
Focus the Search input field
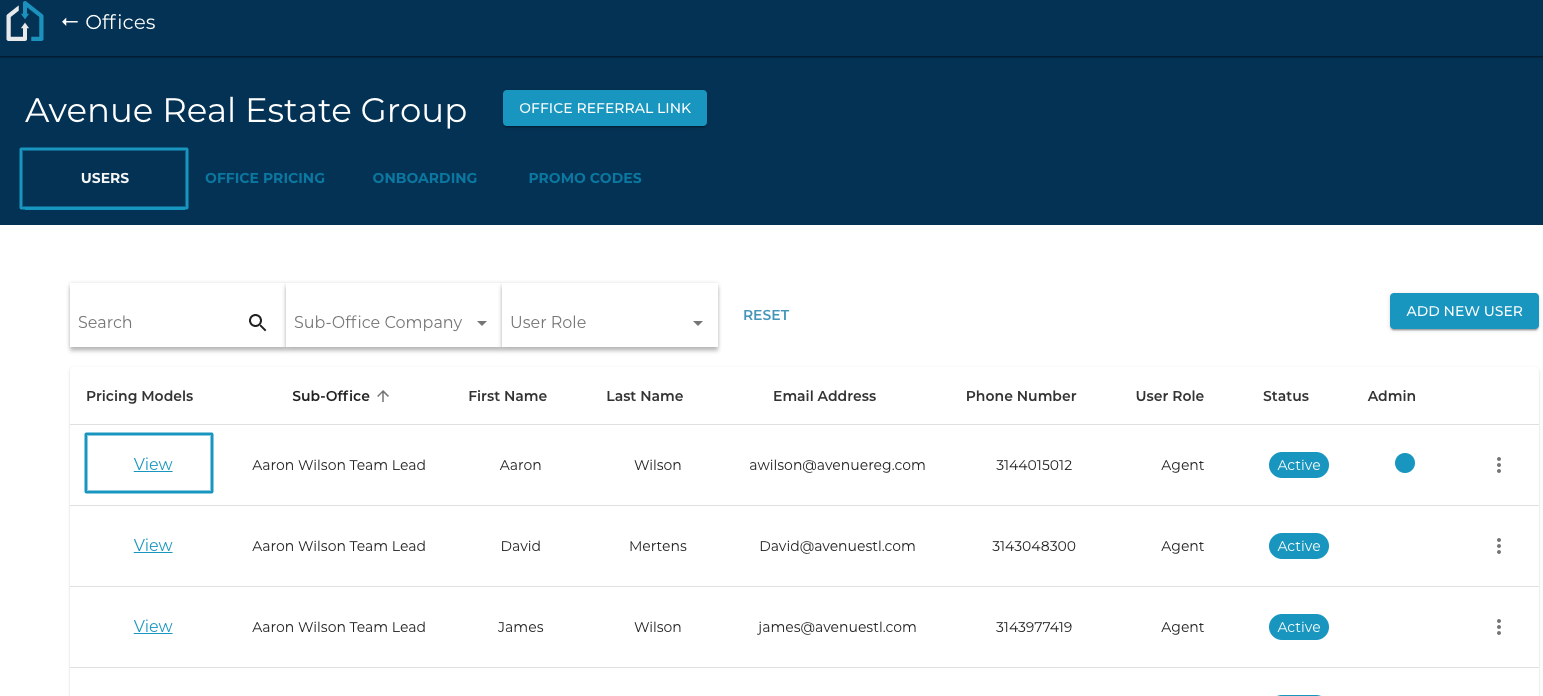[155, 322]
